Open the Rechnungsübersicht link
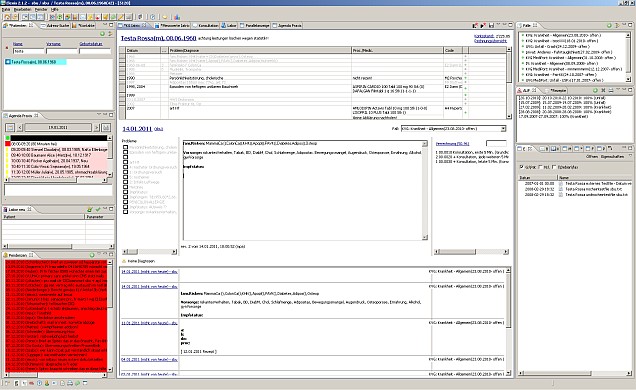This screenshot has width=636, height=390. (490, 41)
